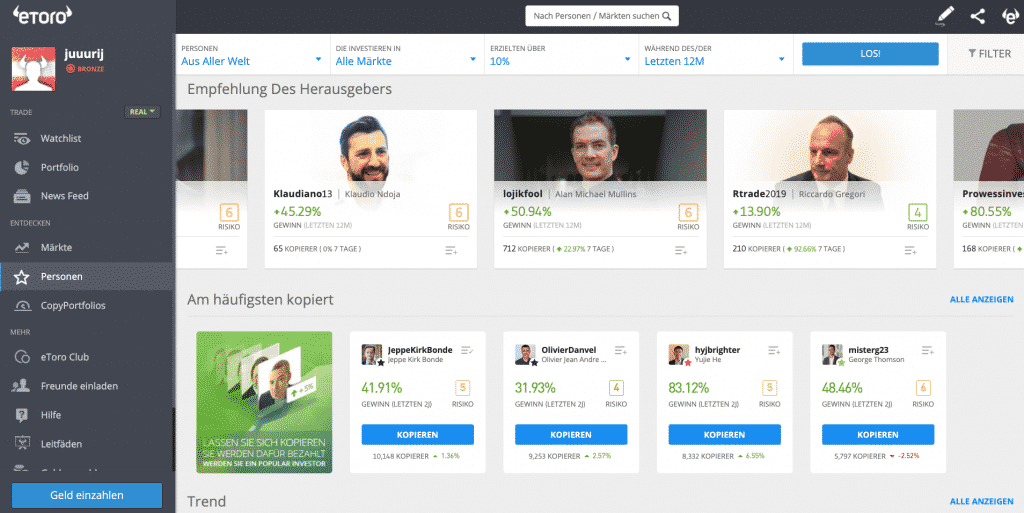Select Personen in sidebar
The height and width of the screenshot is (513, 1024).
coord(87,277)
